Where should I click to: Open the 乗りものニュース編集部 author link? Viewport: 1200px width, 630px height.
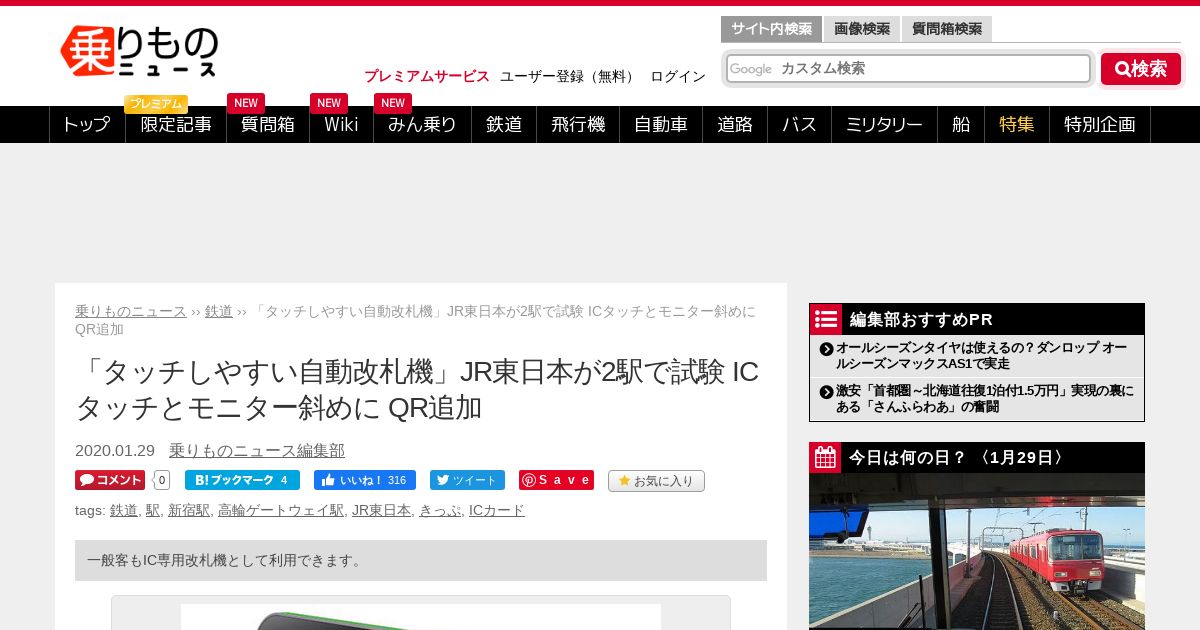click(257, 451)
